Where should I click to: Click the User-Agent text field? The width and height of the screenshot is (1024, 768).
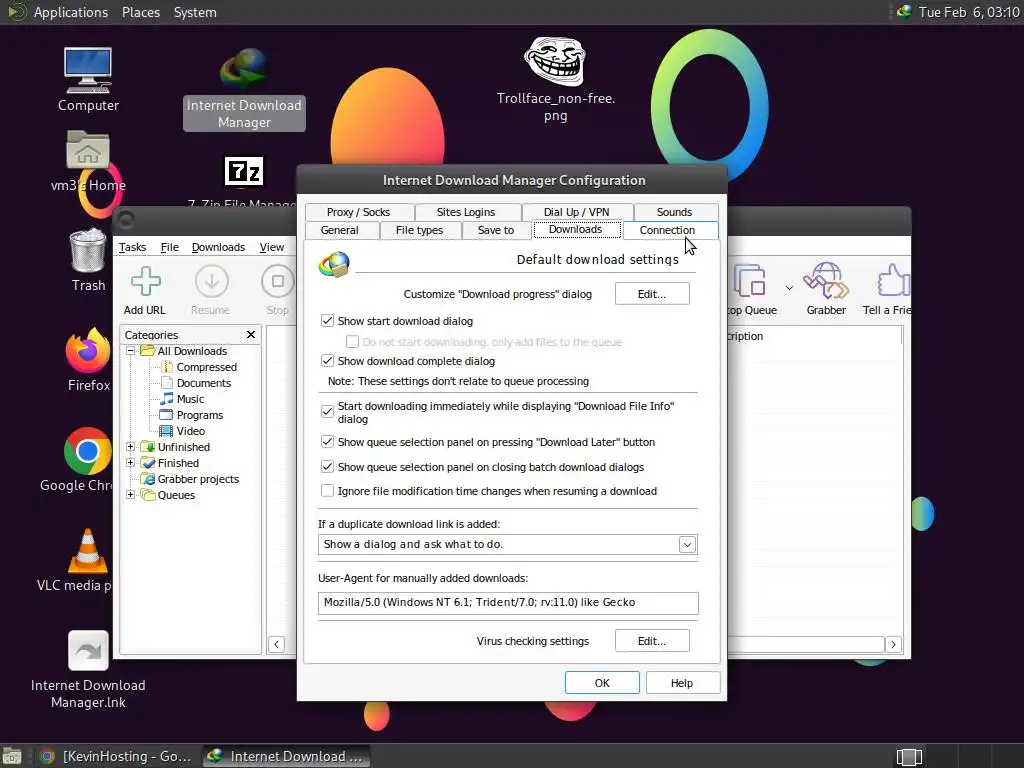pyautogui.click(x=508, y=603)
